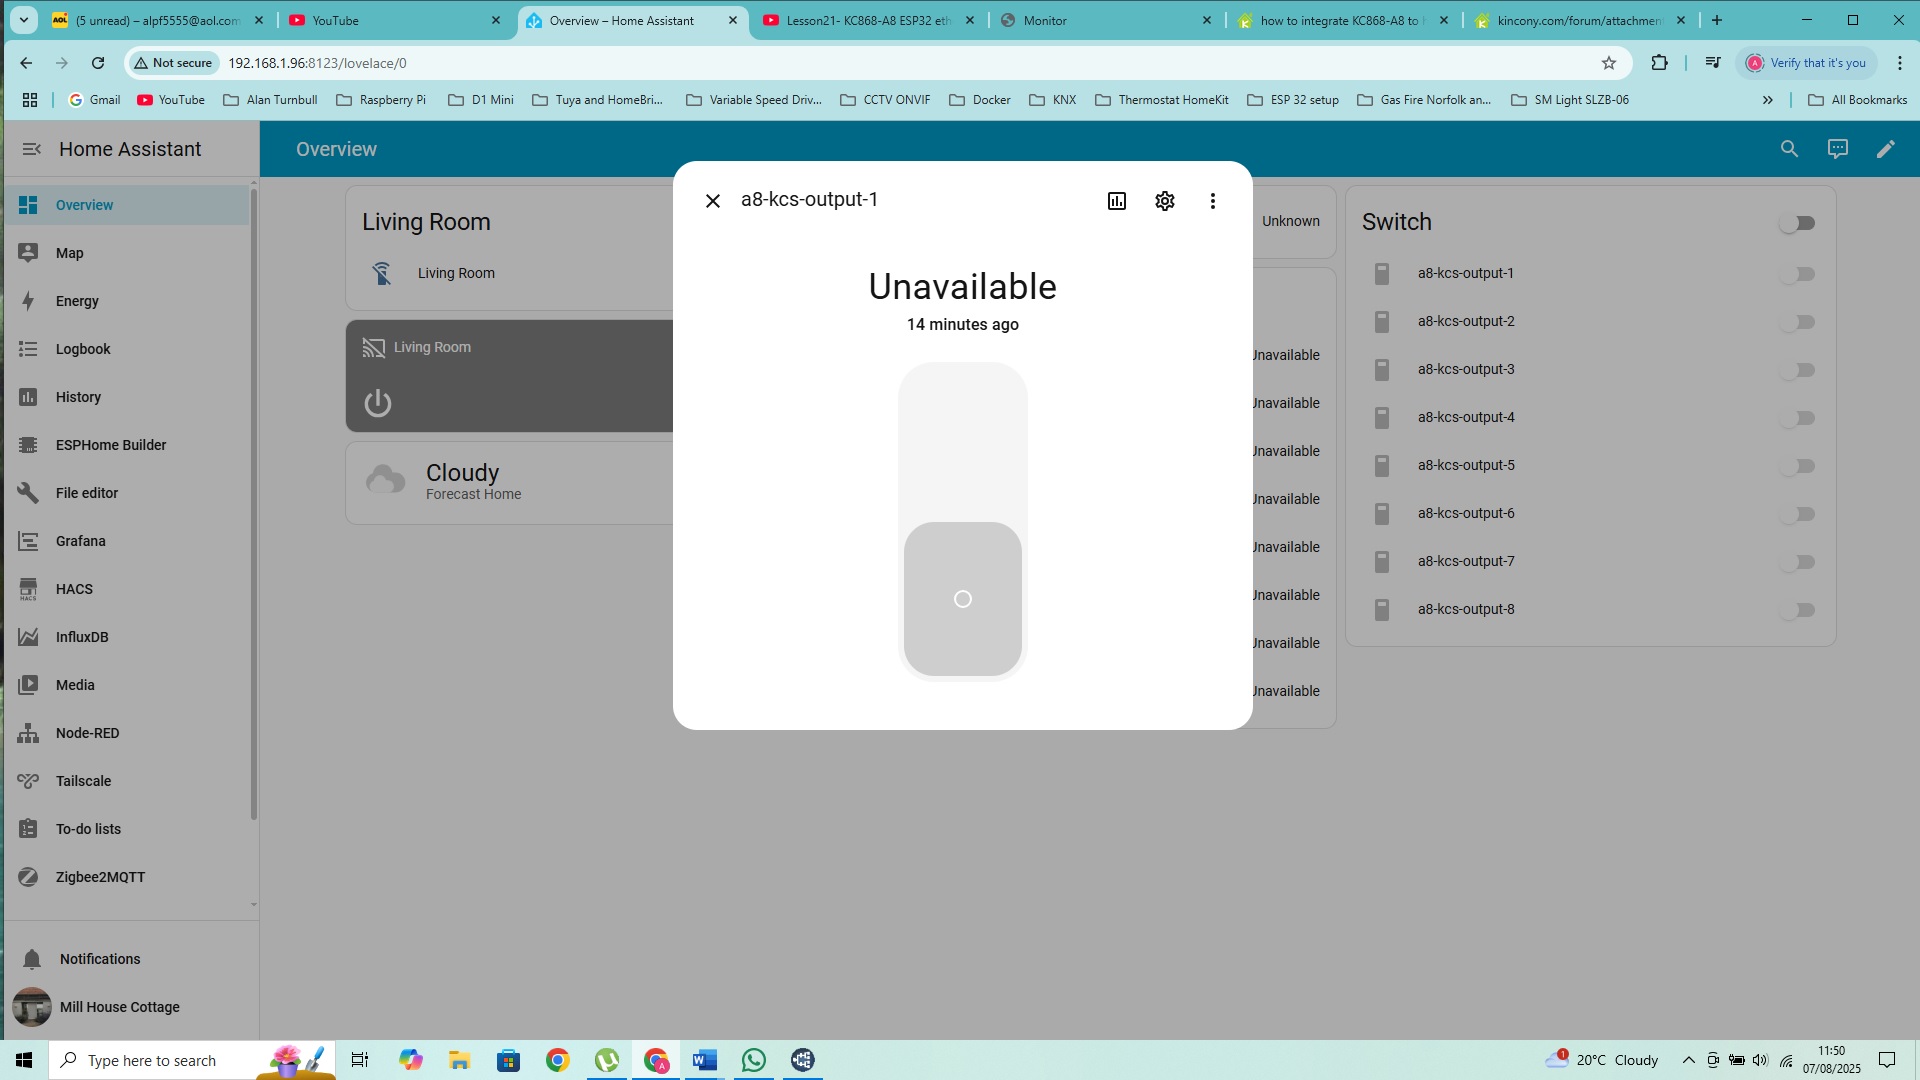Image resolution: width=1920 pixels, height=1080 pixels.
Task: Toggle a8-kcs-output-8 switch
Action: point(1797,610)
